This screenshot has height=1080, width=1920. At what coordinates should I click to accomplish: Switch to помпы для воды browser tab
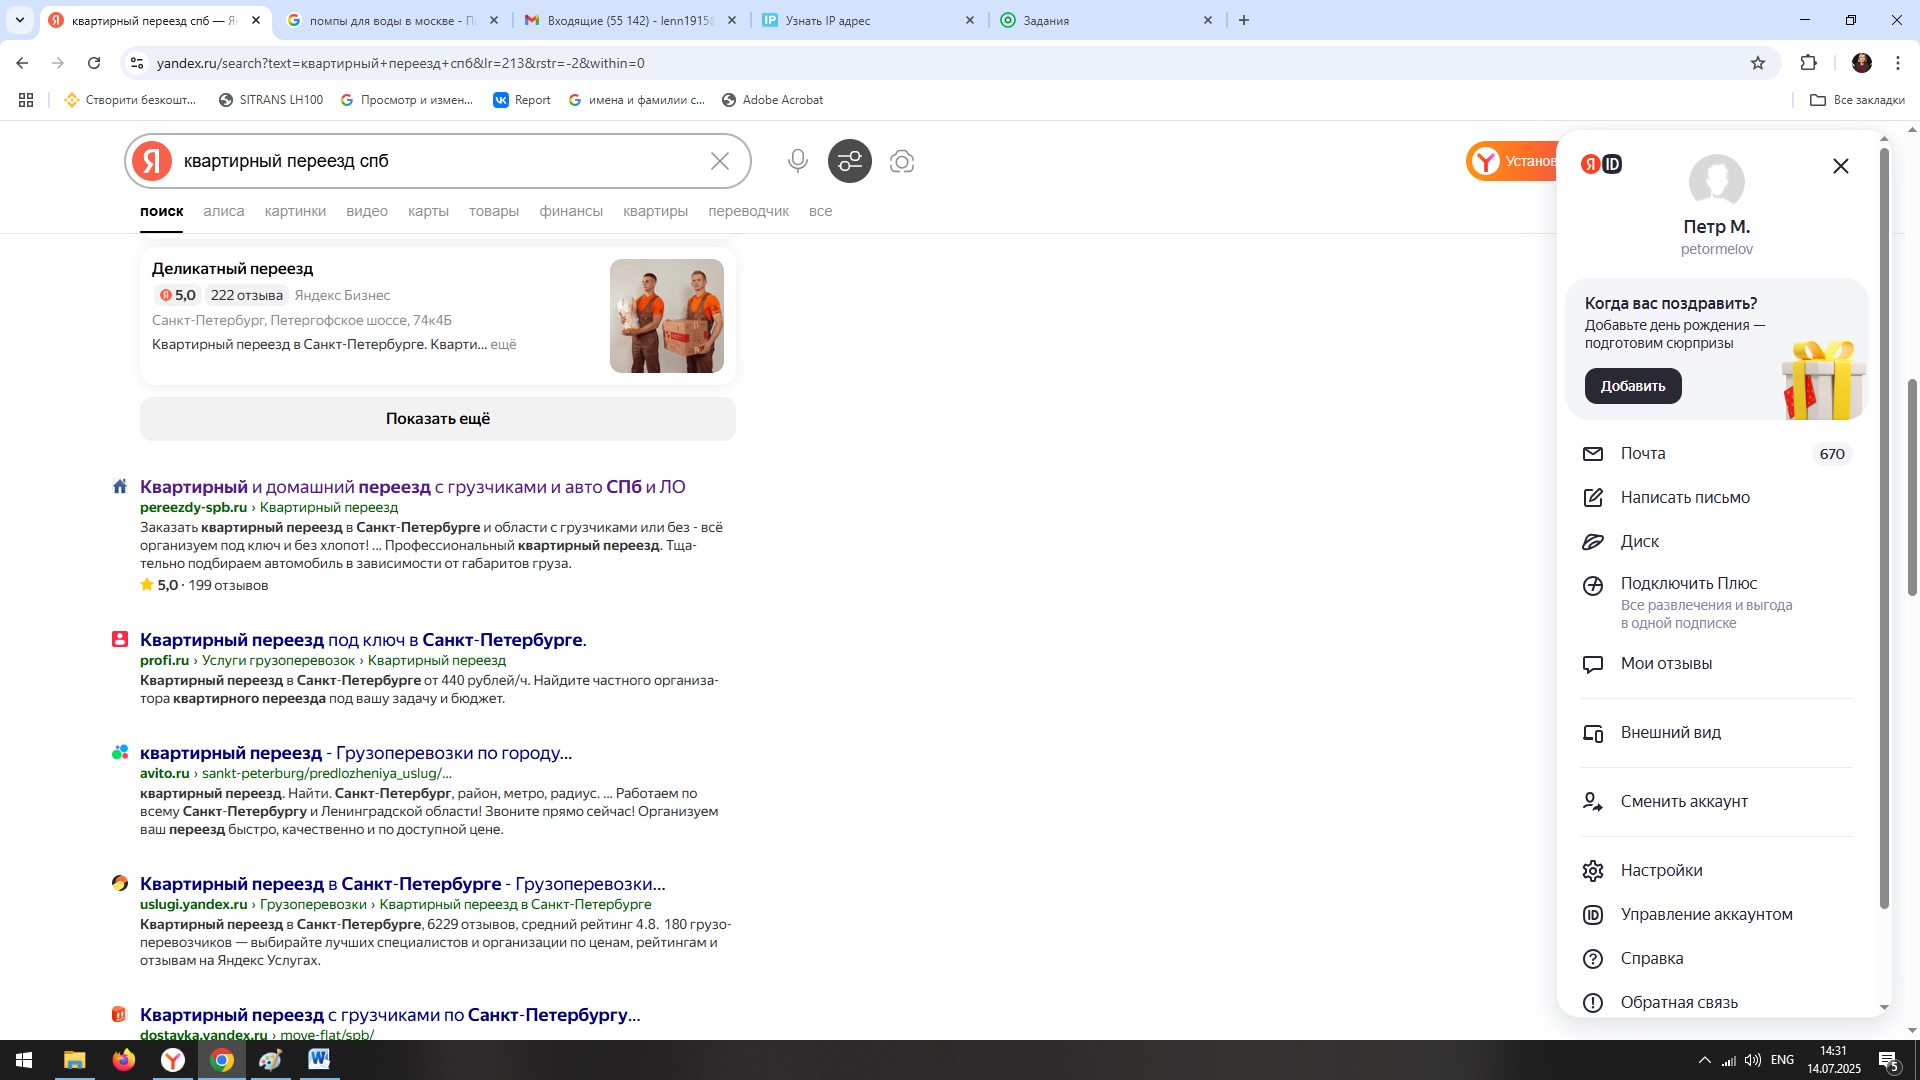(x=391, y=20)
